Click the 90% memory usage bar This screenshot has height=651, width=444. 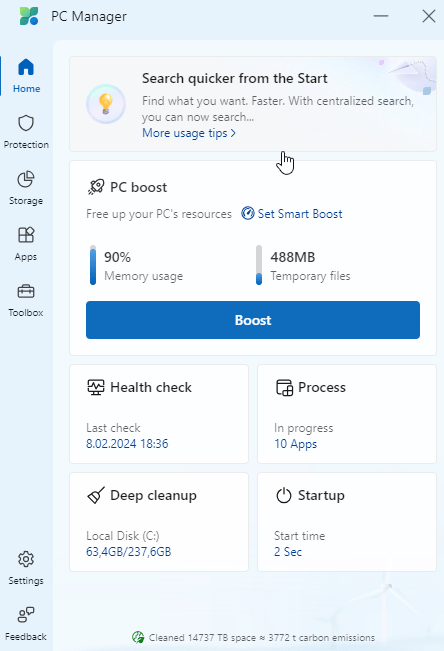coord(93,265)
